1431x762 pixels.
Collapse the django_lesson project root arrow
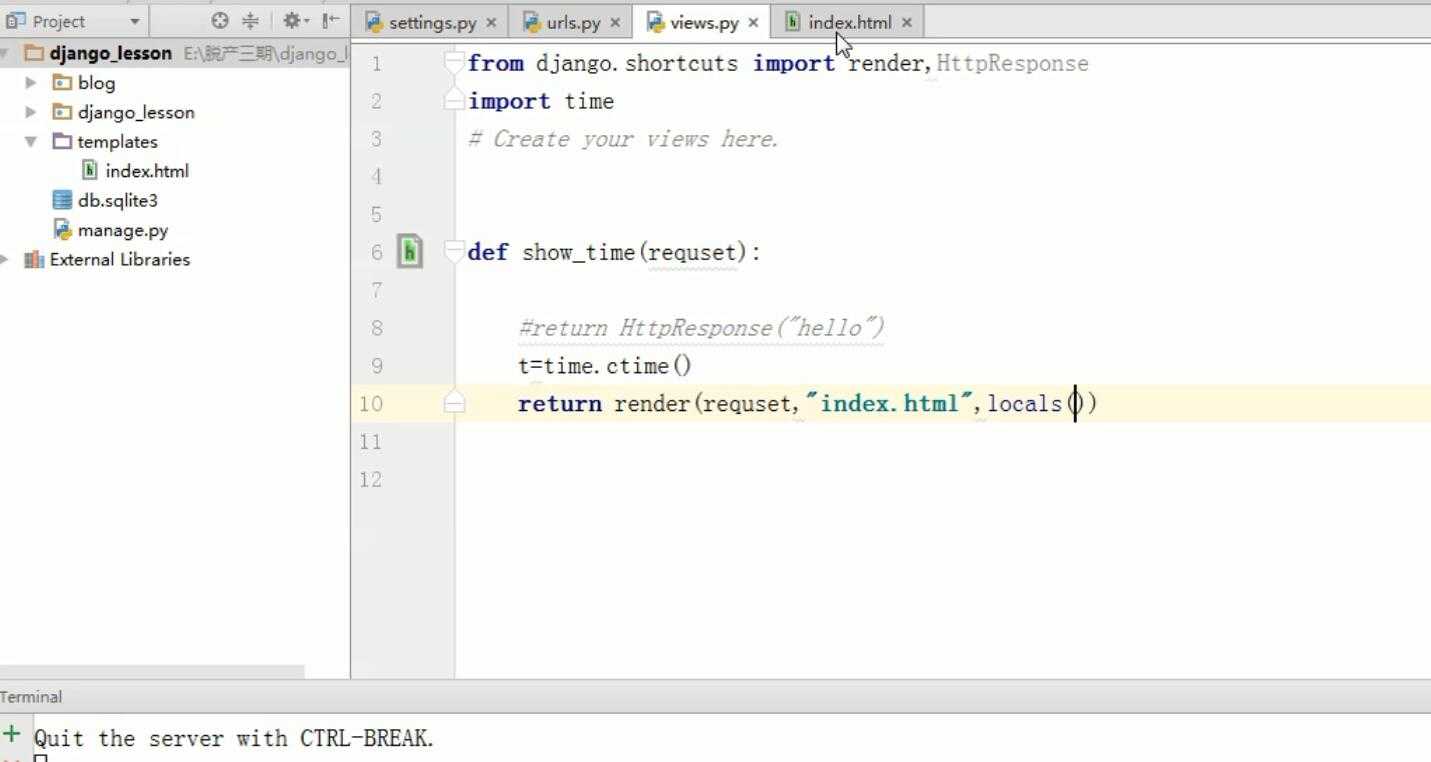click(x=5, y=53)
